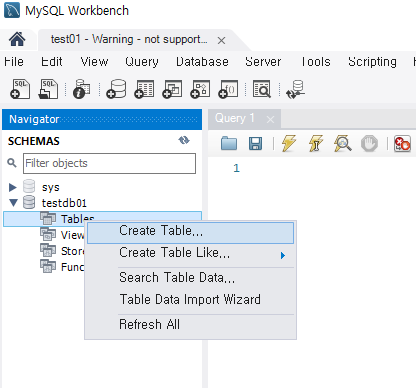This screenshot has width=416, height=388.
Task: Create a new SQL tab icon
Action: pos(20,89)
